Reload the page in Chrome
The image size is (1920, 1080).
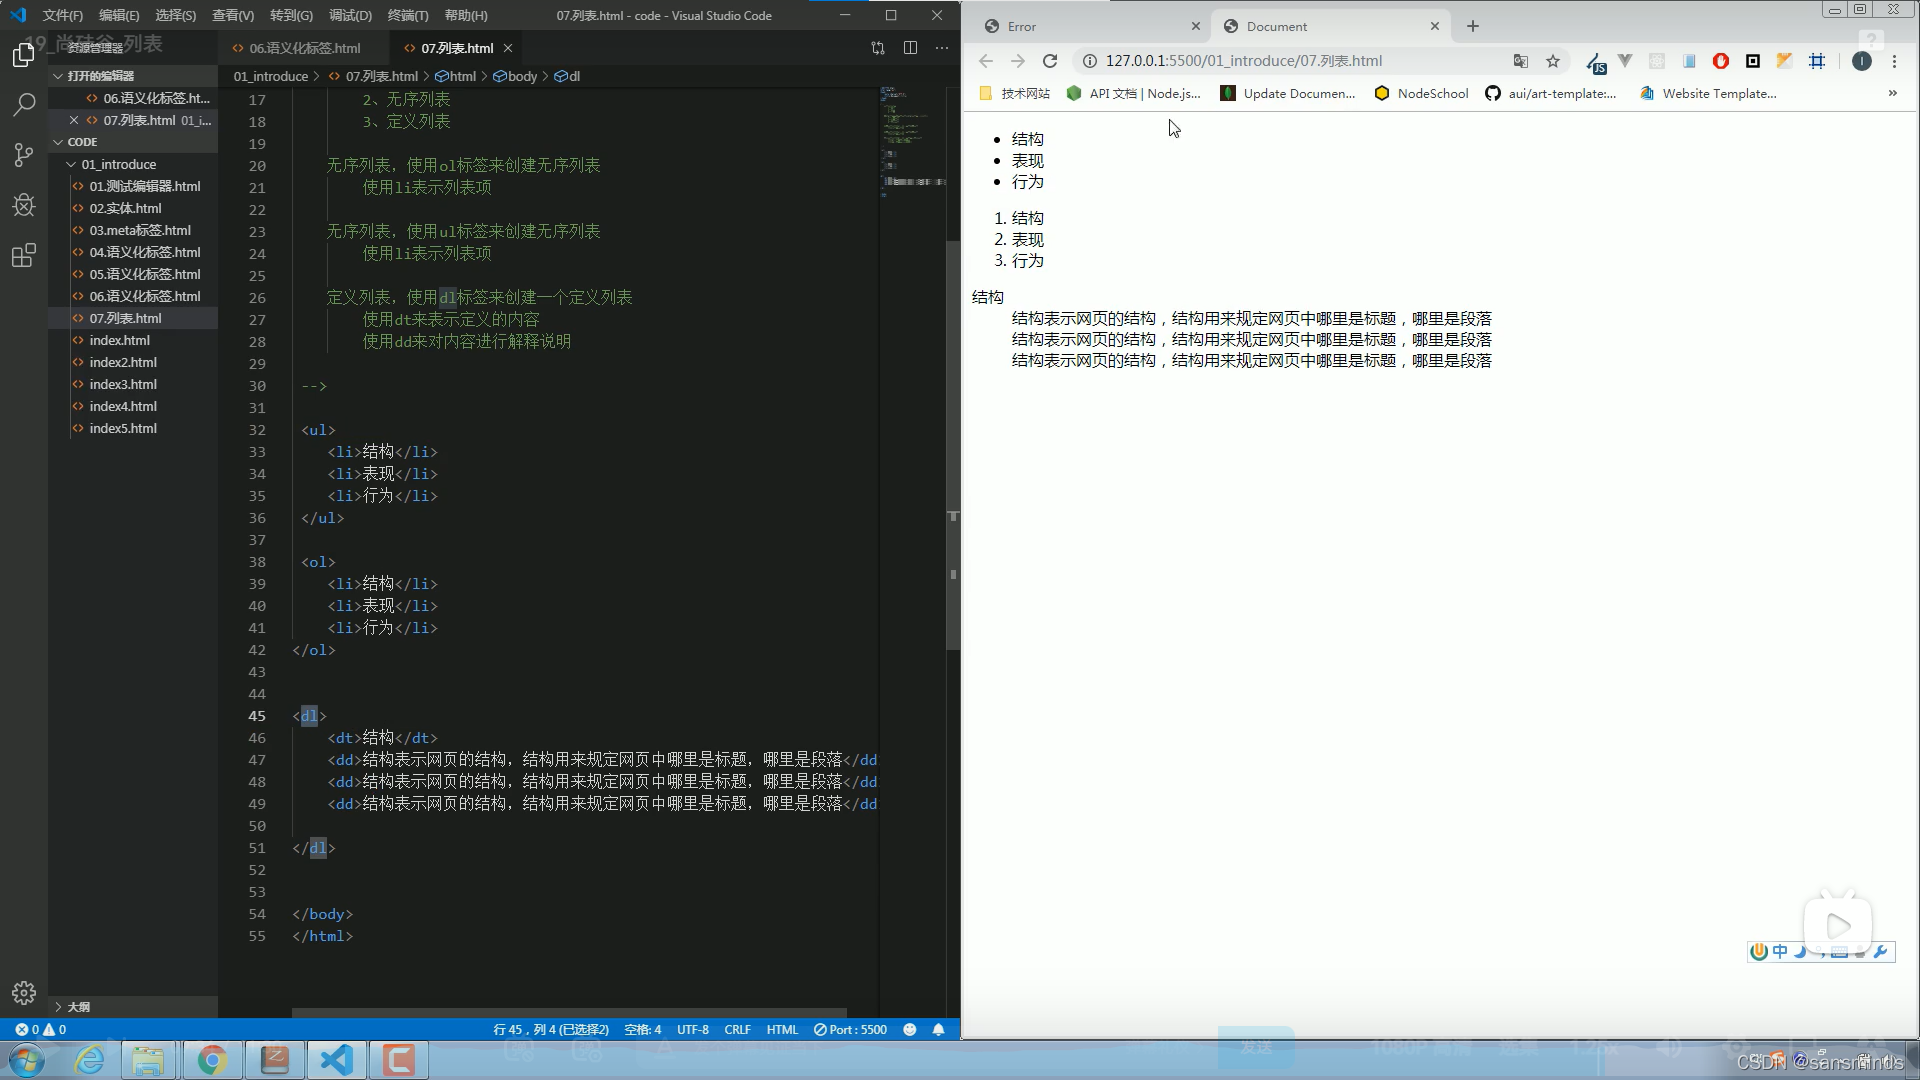pos(1050,61)
